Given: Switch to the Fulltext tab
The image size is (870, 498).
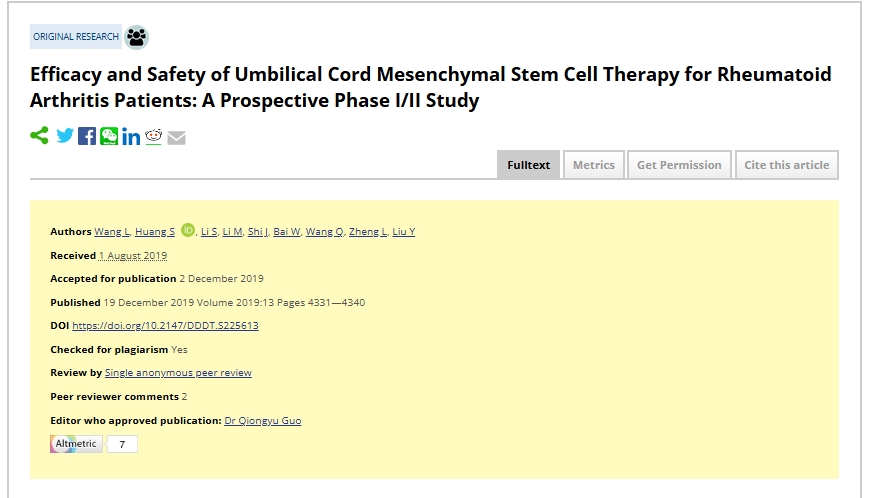Looking at the screenshot, I should 528,165.
